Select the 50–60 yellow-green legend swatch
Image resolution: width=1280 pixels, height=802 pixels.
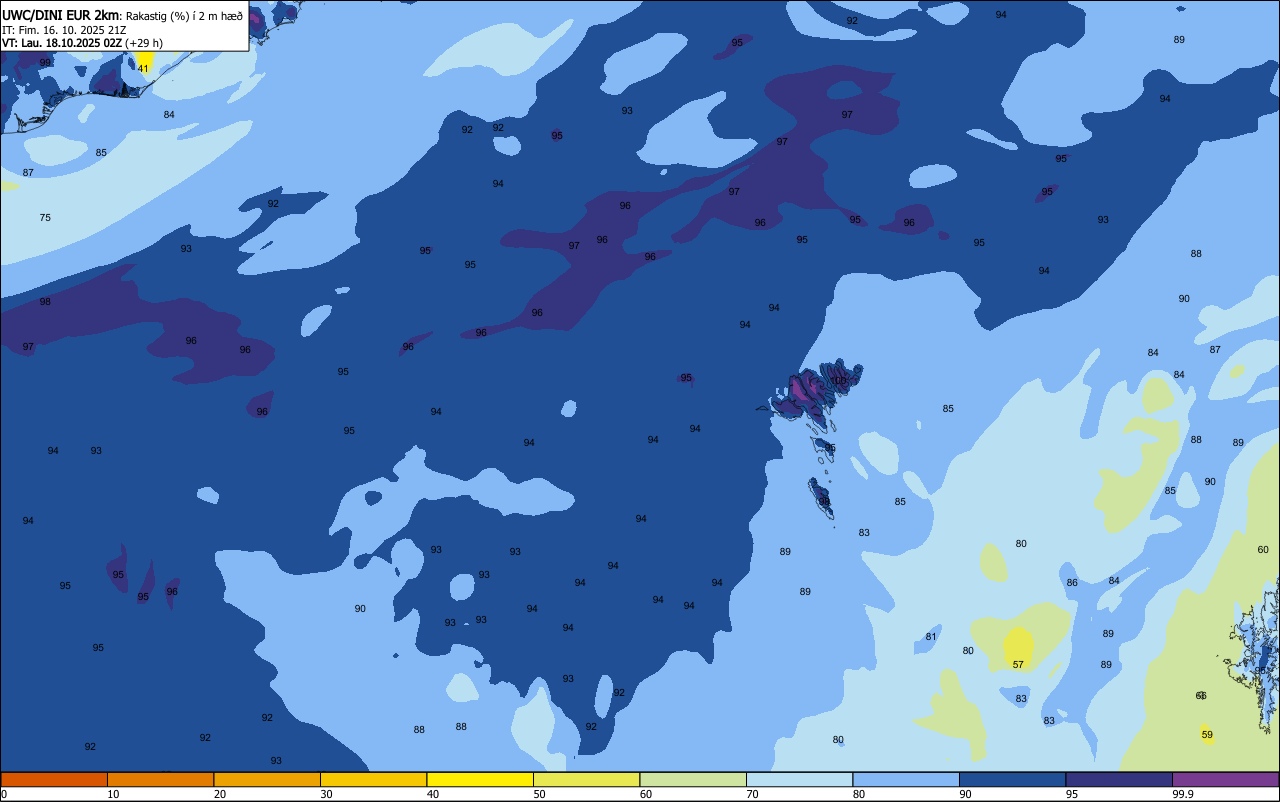pyautogui.click(x=586, y=779)
